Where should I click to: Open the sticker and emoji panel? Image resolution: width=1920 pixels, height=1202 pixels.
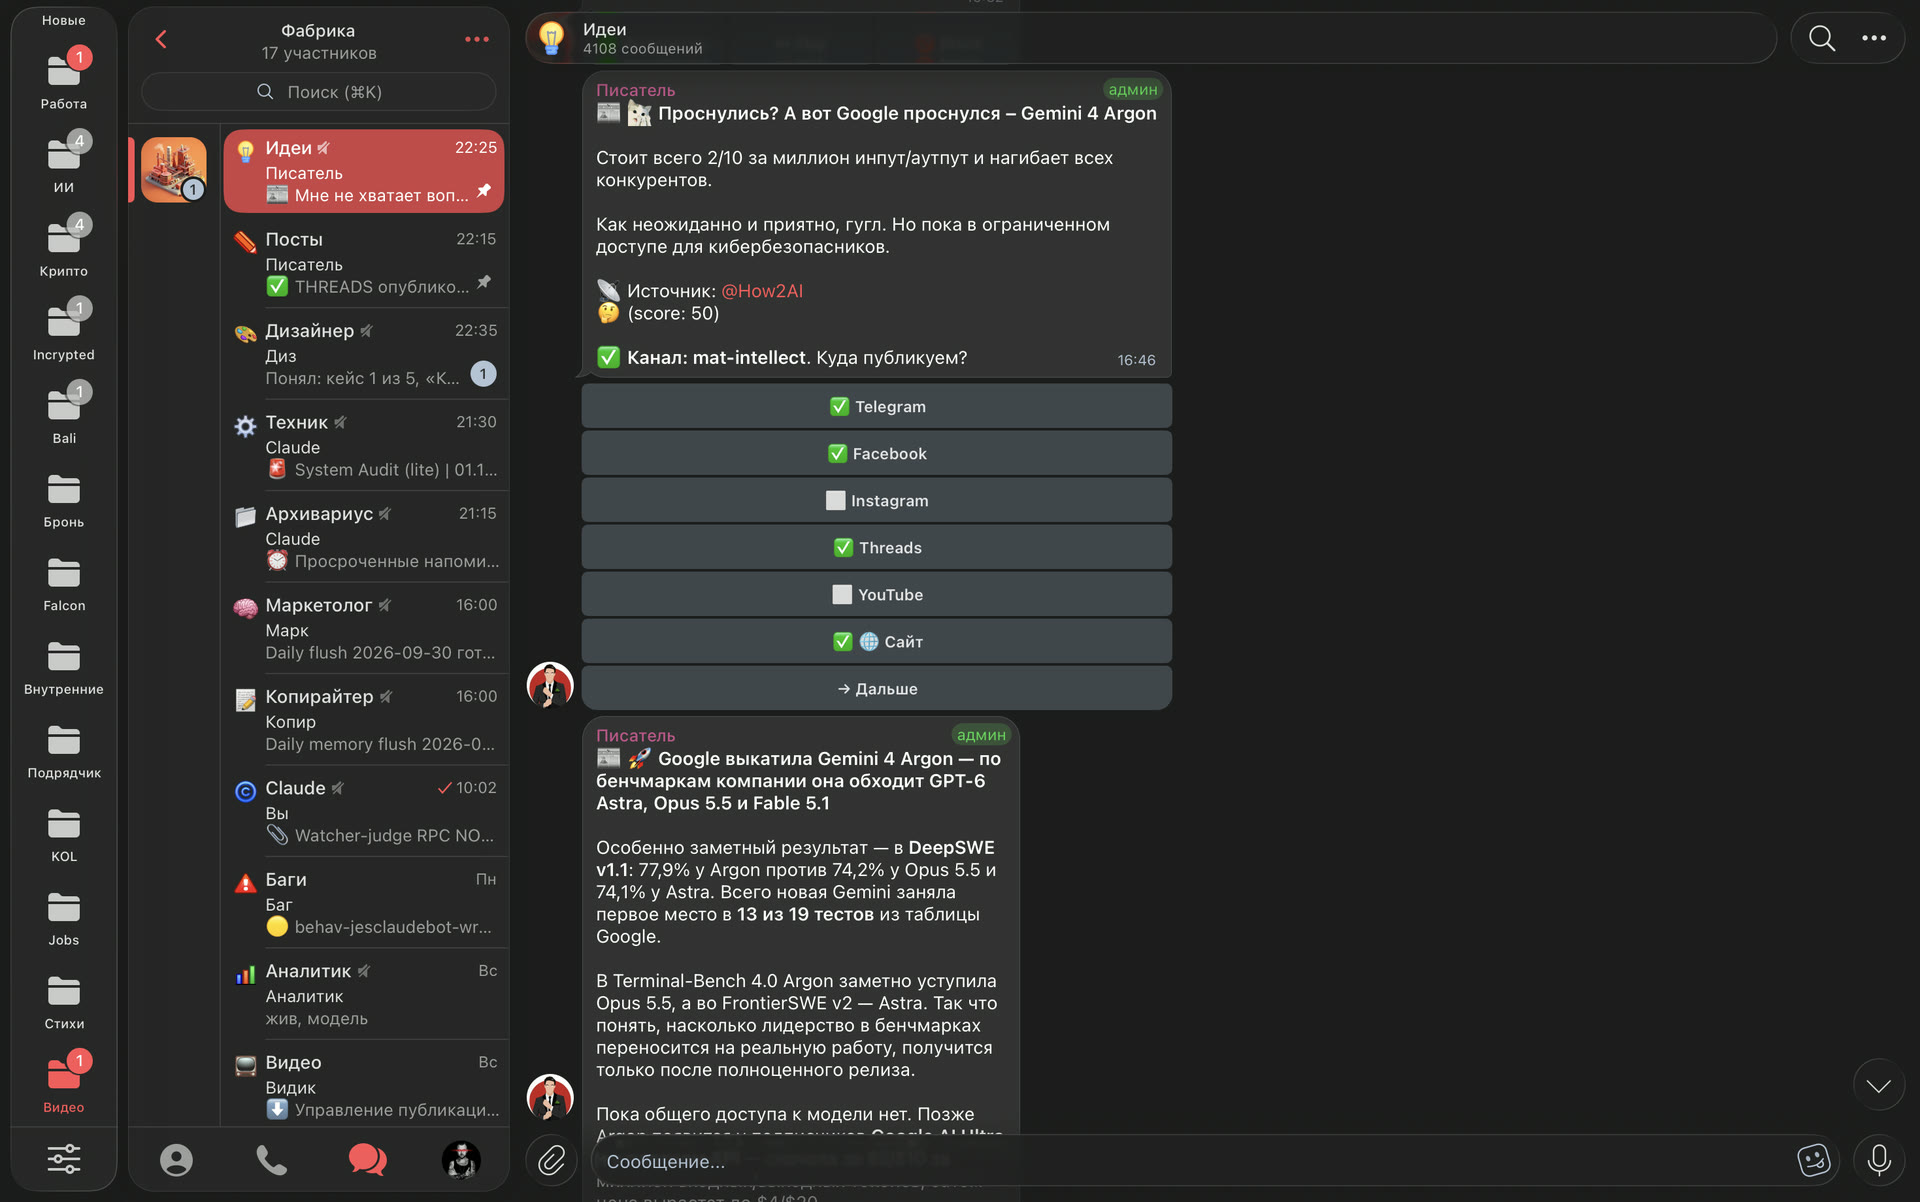pos(1813,1160)
